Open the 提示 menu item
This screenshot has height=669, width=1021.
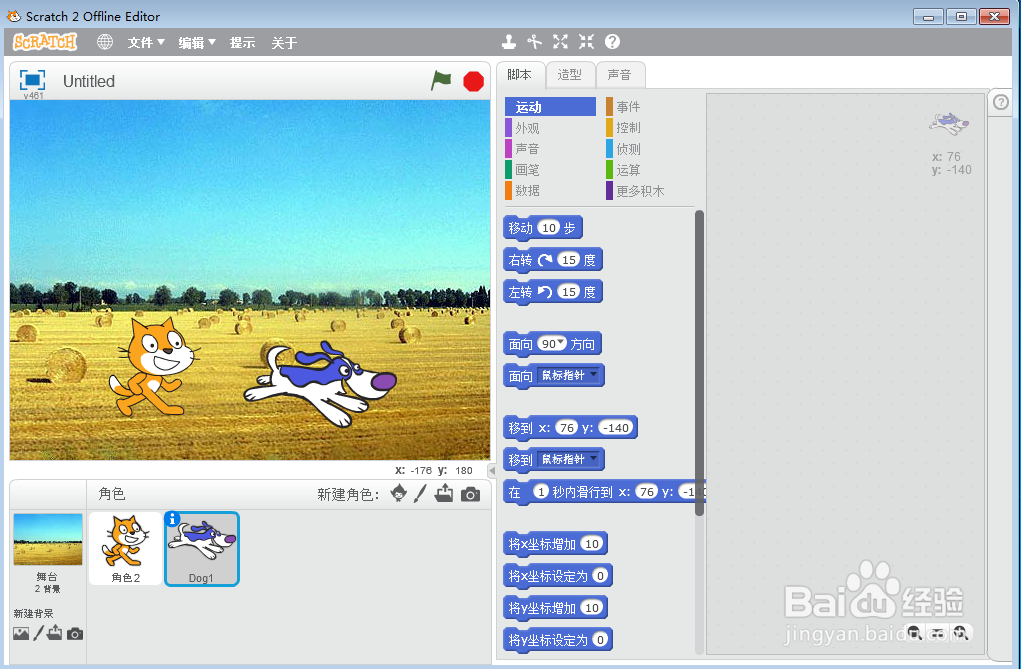(242, 43)
